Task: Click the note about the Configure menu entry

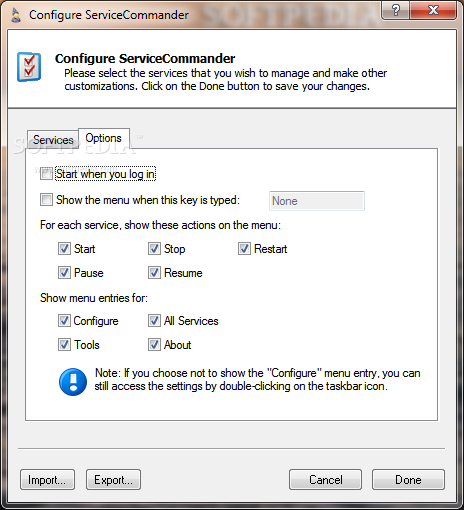Action: pos(257,380)
